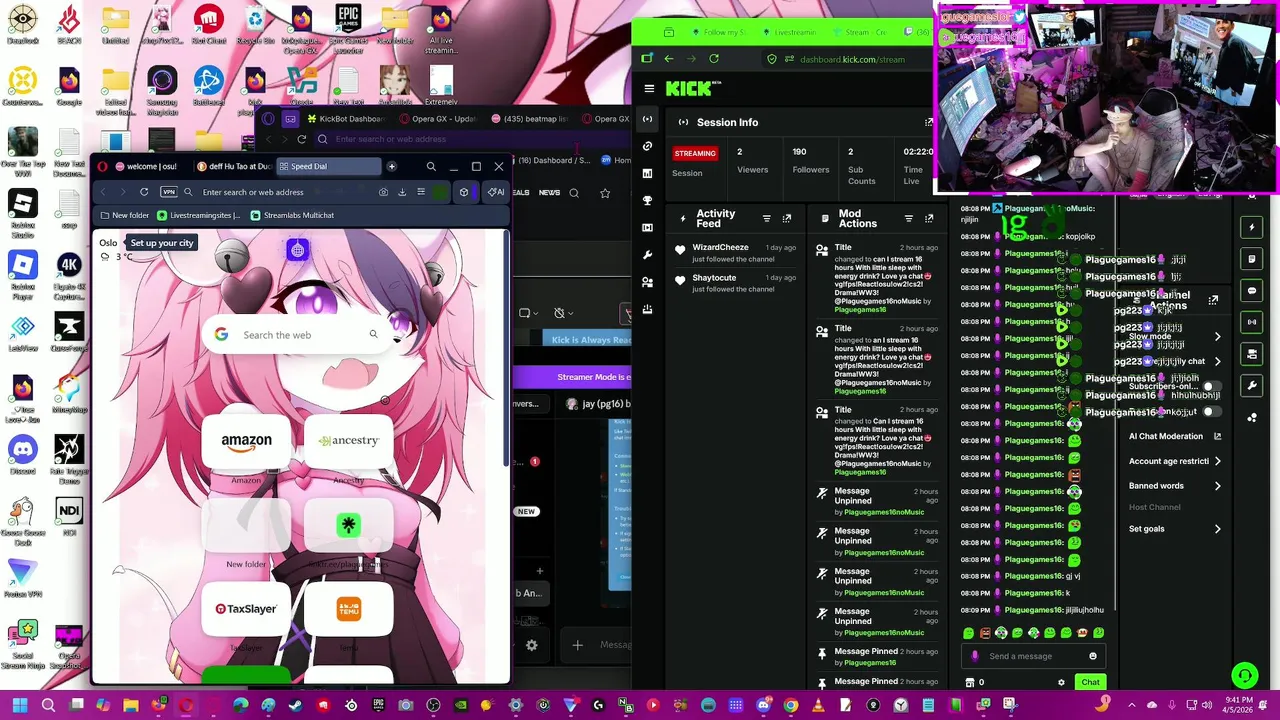Click the Search the web box on Speed Dial
1280x720 pixels.
pos(297,335)
